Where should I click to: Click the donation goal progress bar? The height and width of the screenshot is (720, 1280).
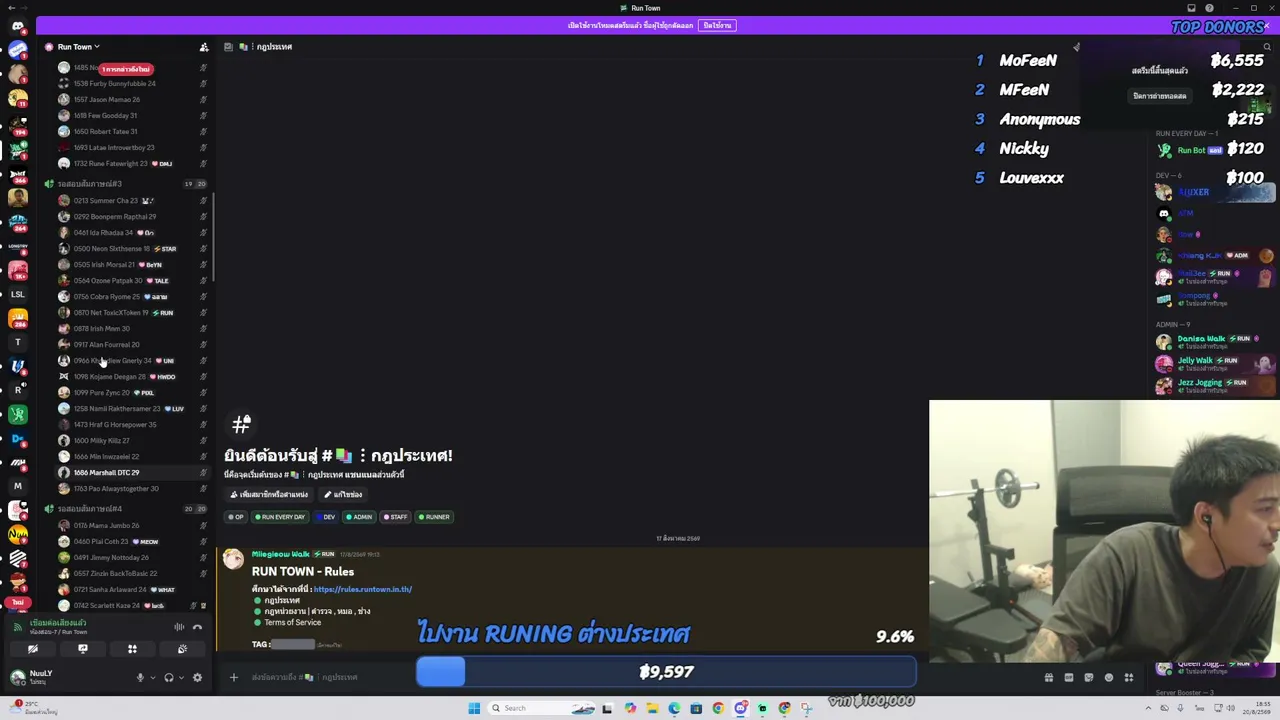pos(666,672)
